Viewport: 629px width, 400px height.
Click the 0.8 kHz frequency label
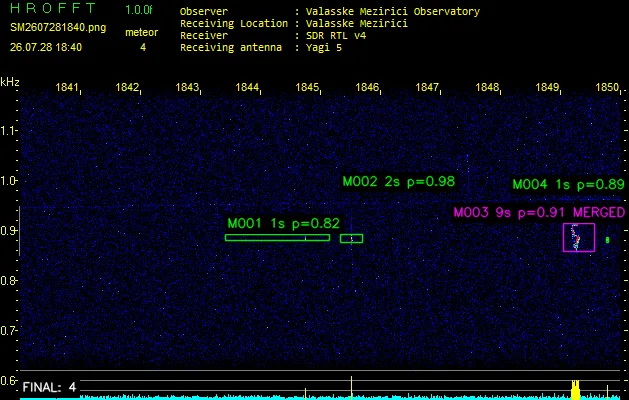(x=8, y=280)
